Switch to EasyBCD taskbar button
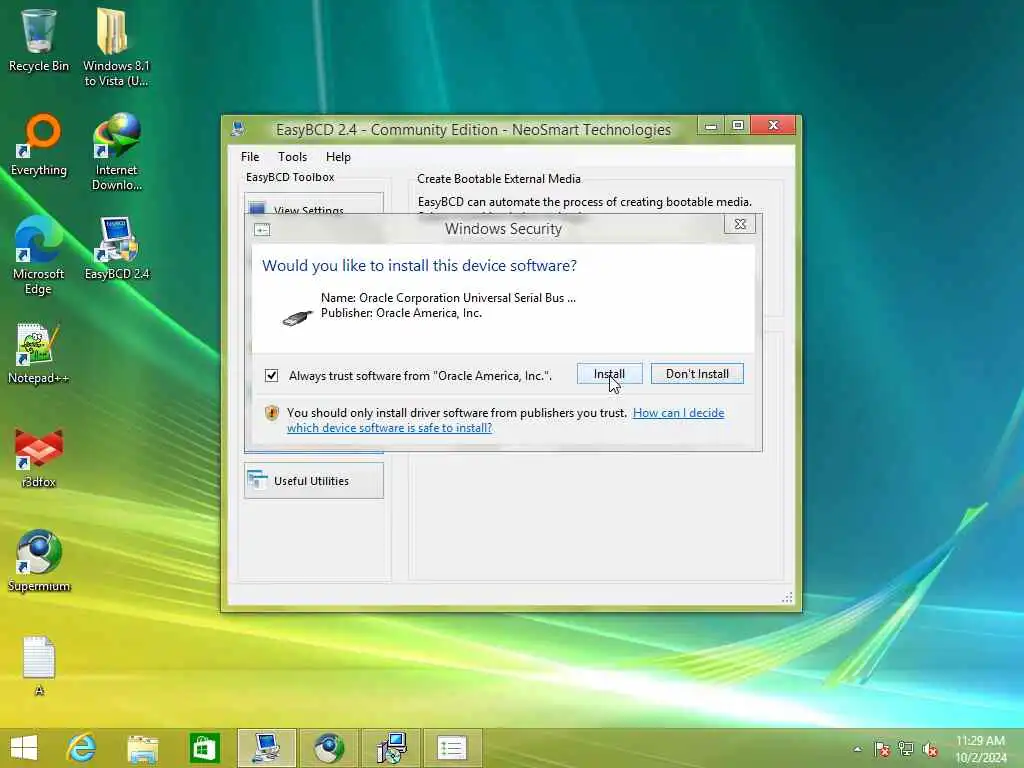The height and width of the screenshot is (768, 1024). coord(266,748)
